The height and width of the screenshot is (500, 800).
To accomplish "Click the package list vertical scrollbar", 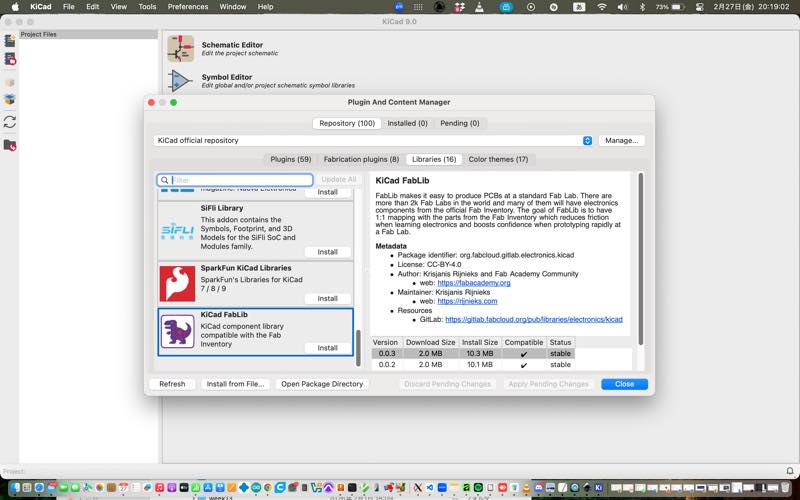I will [358, 348].
